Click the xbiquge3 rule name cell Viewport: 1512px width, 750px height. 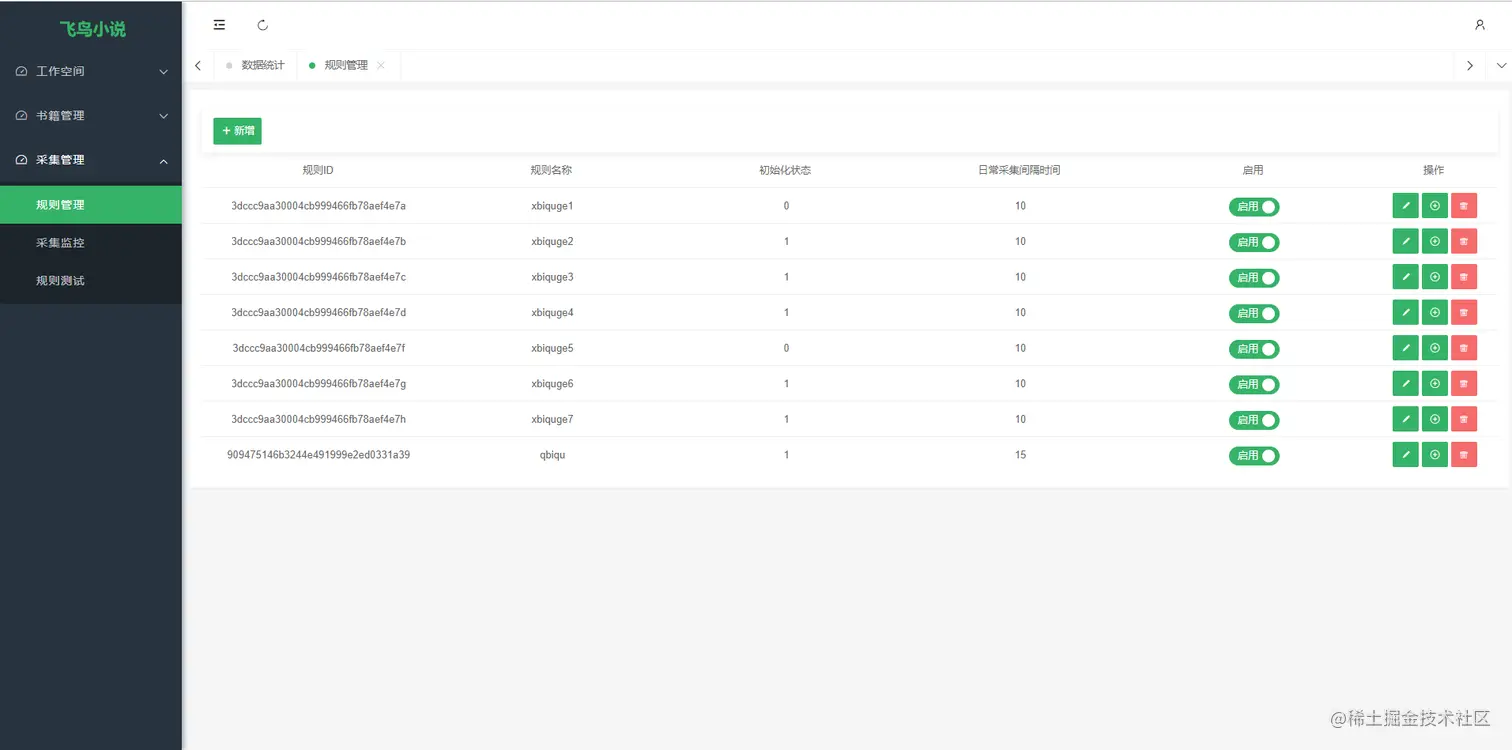[552, 277]
